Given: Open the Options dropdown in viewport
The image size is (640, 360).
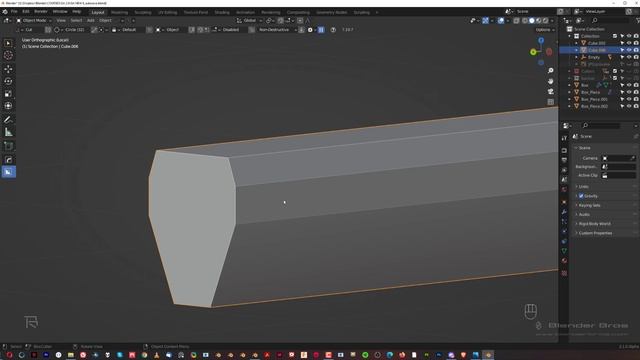Looking at the screenshot, I should [x=545, y=30].
